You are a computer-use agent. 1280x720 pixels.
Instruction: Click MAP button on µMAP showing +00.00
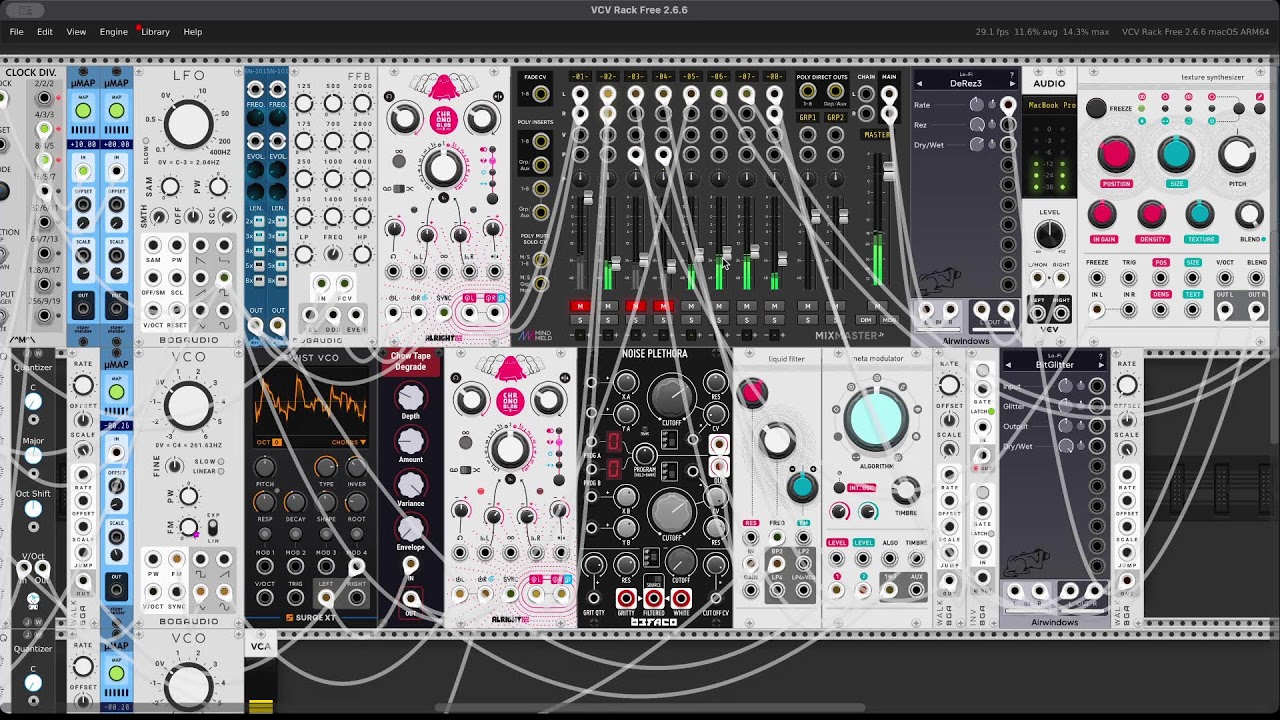point(116,110)
